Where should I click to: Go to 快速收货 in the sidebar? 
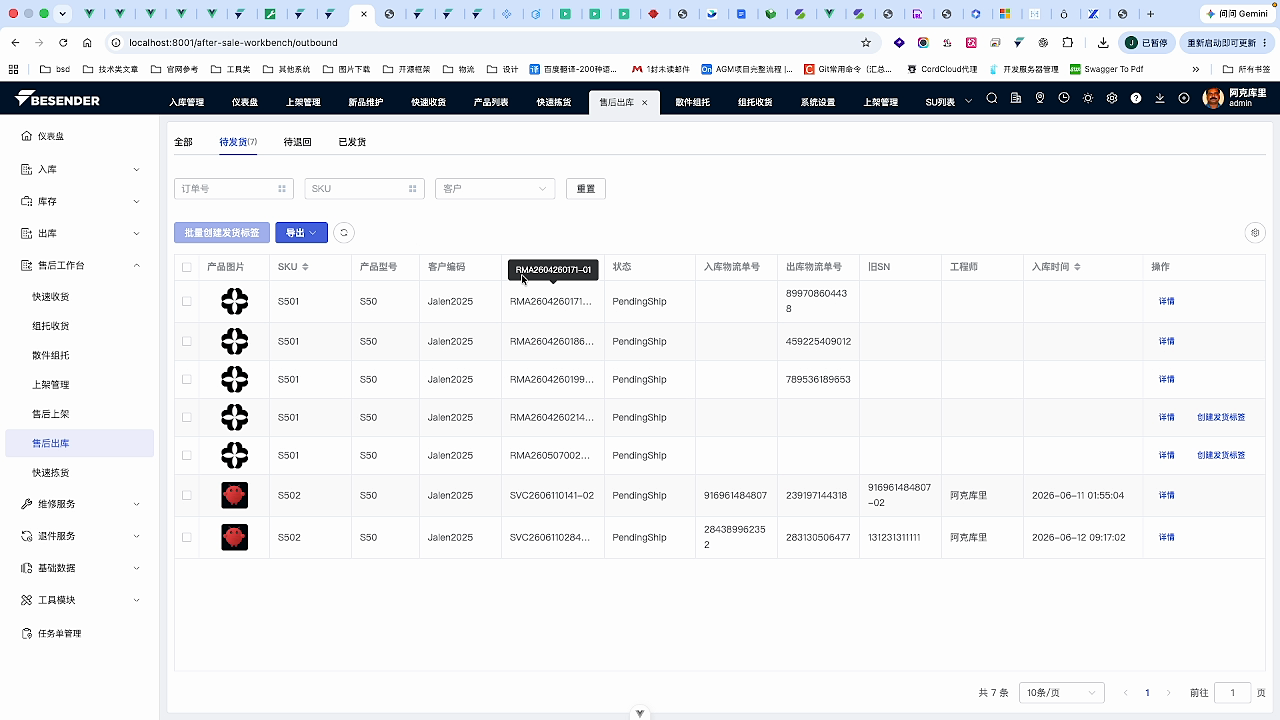(51, 297)
